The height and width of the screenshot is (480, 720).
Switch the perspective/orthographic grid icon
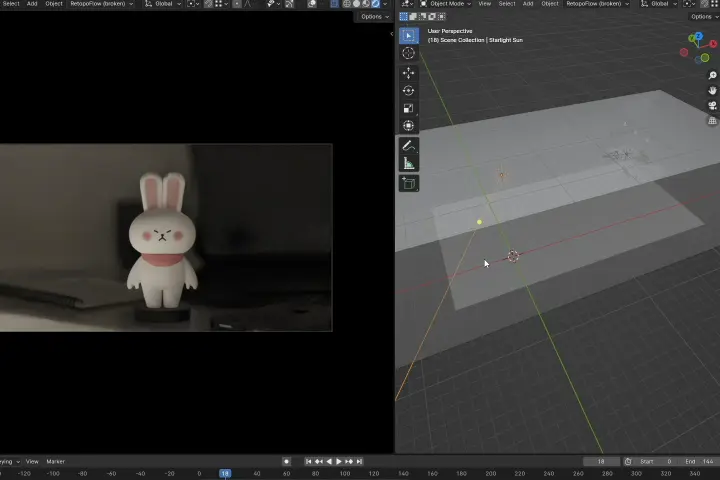click(712, 121)
